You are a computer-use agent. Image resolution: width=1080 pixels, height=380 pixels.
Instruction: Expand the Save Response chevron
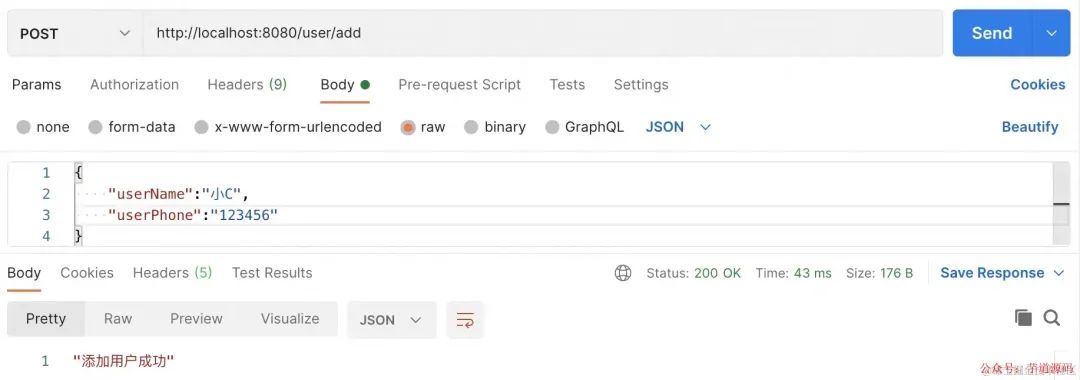(x=1059, y=273)
